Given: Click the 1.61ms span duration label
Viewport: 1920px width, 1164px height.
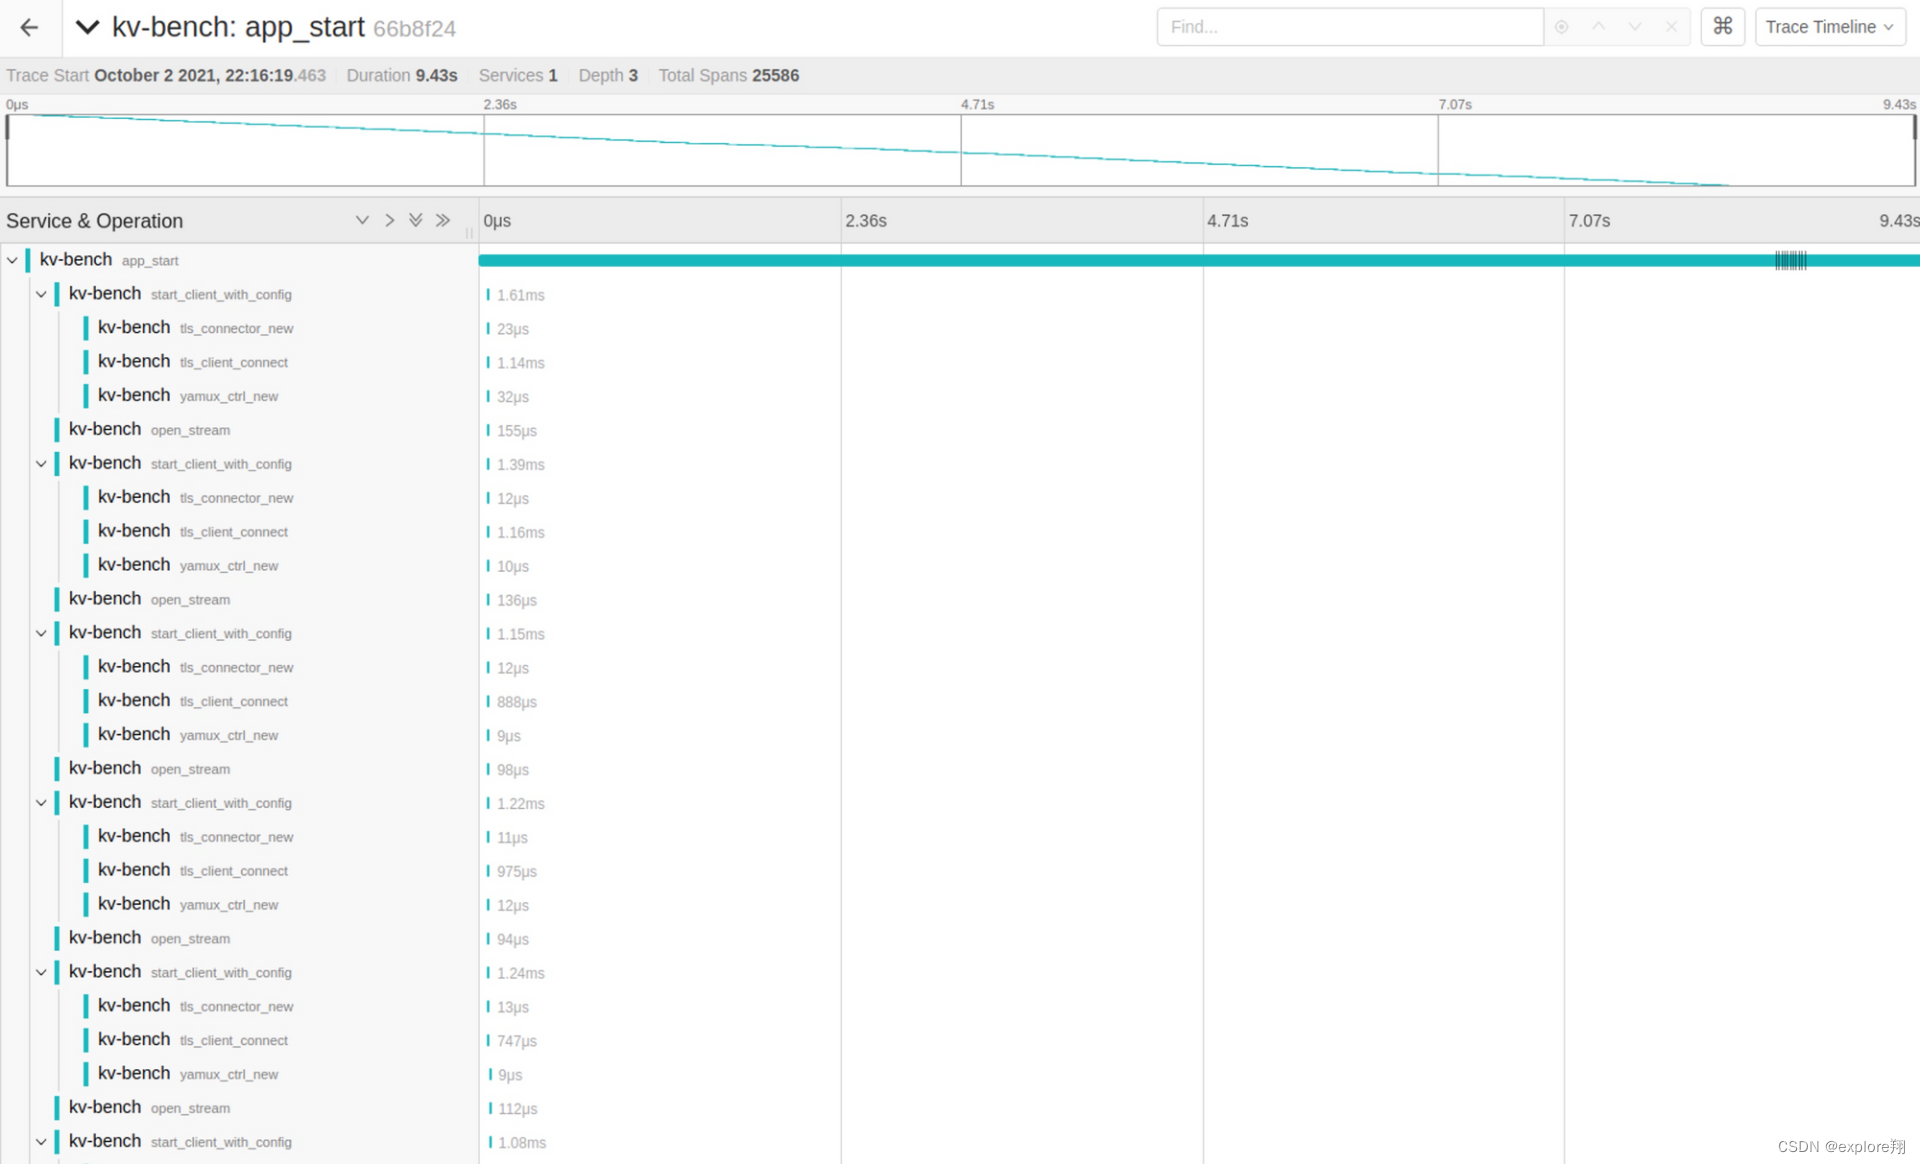Looking at the screenshot, I should point(520,295).
